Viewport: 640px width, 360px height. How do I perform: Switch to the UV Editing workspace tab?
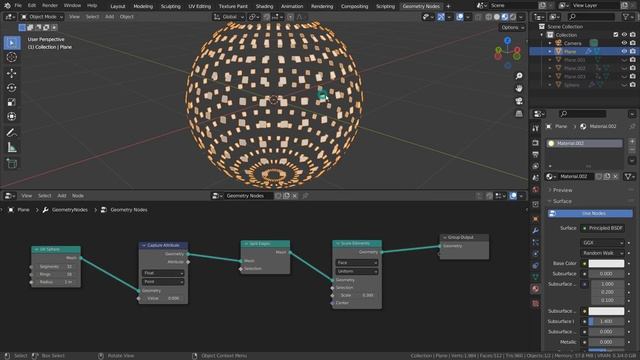coord(200,6)
